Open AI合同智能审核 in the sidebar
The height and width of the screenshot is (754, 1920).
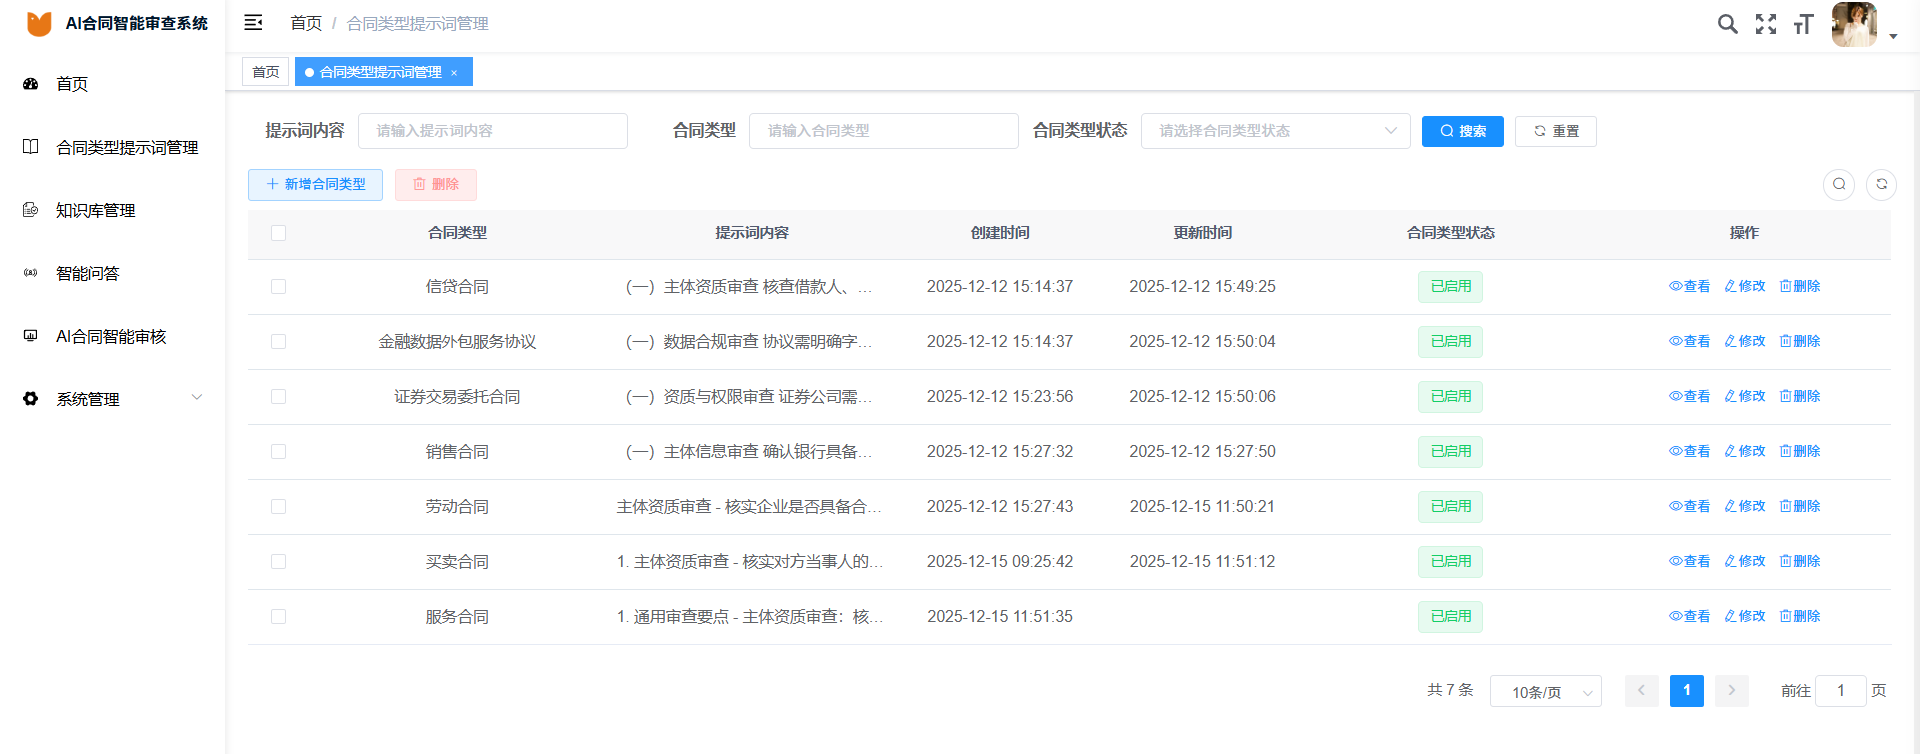111,336
